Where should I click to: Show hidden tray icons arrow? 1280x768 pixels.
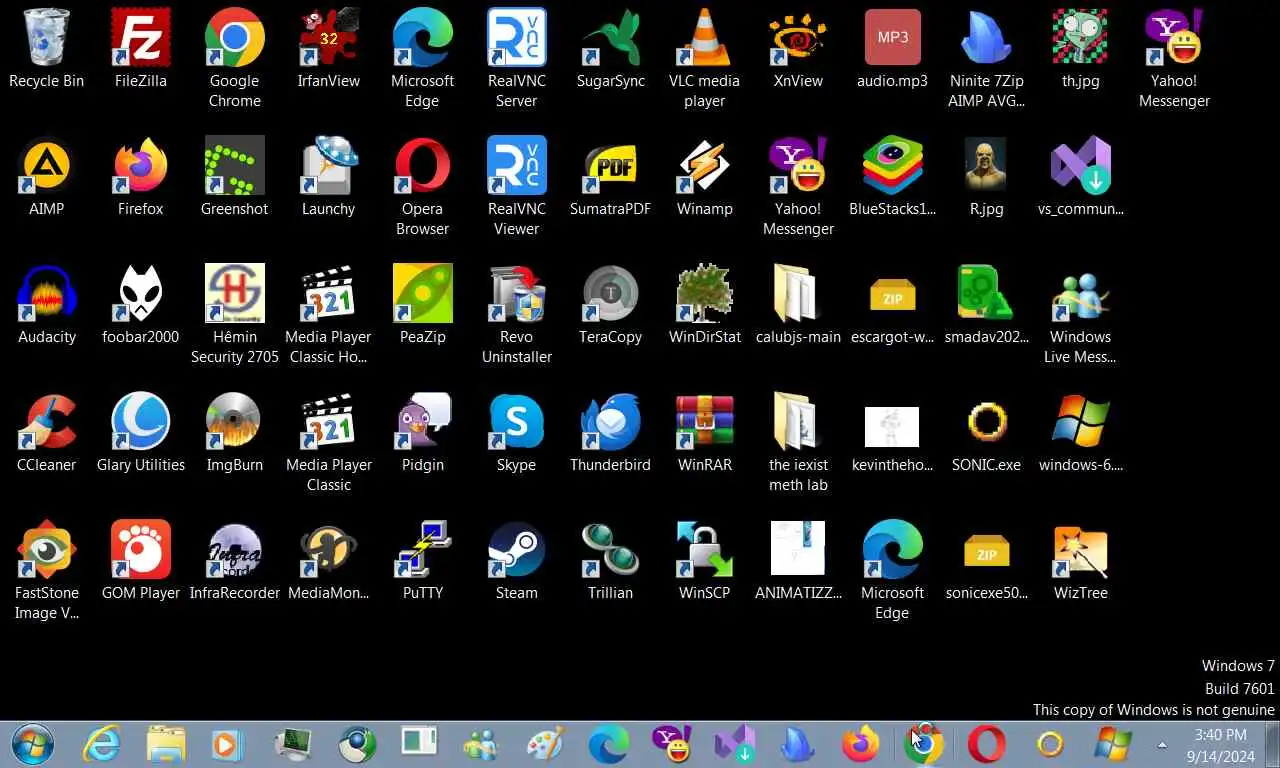pos(1161,745)
